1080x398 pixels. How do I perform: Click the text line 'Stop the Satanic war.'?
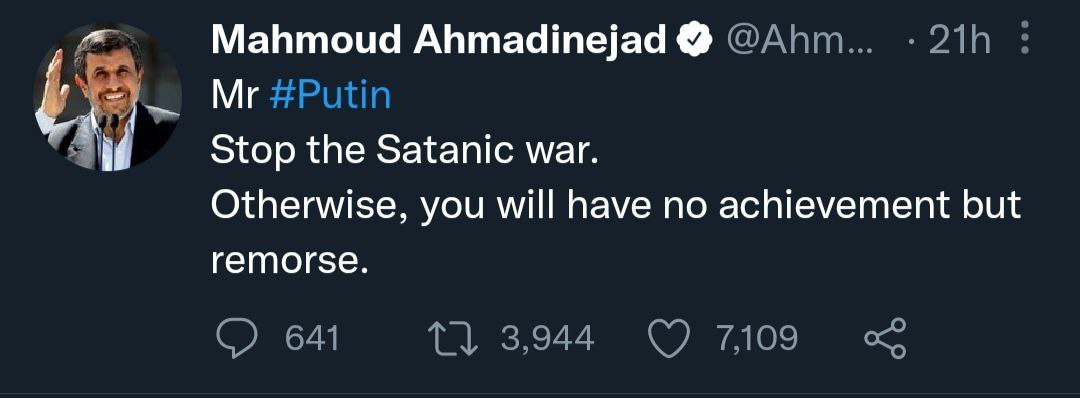click(402, 151)
